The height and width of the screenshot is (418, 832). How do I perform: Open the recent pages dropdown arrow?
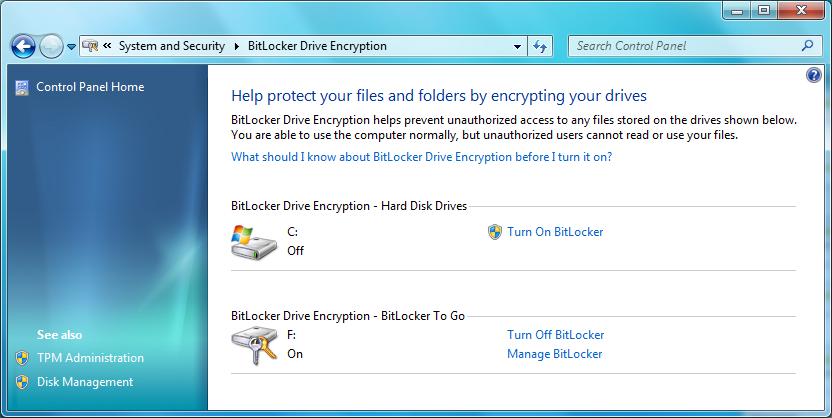72,47
